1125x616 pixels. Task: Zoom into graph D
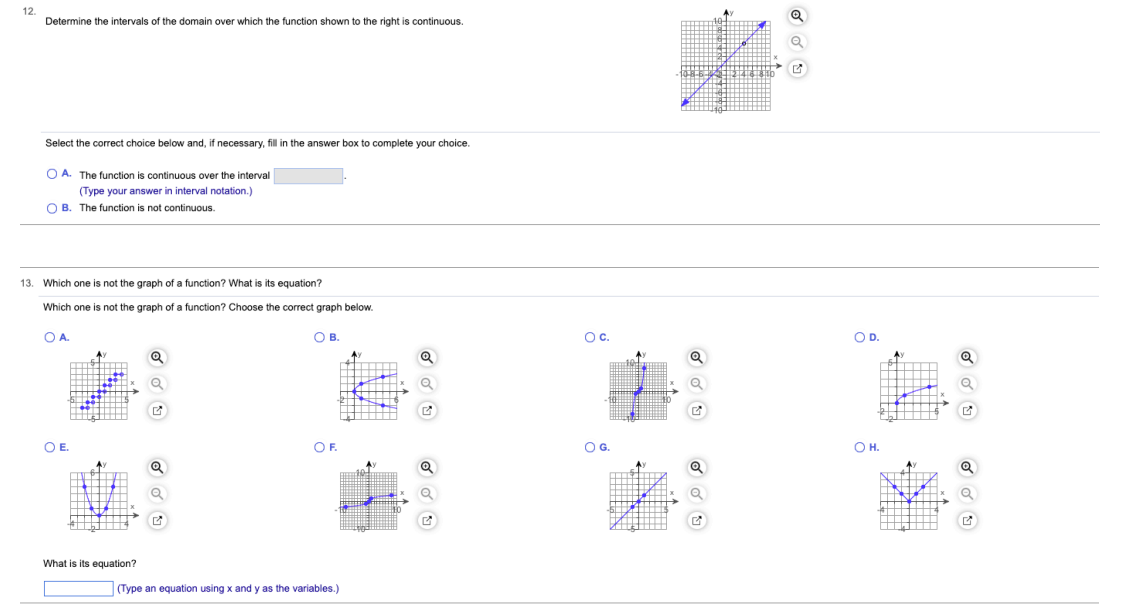(965, 357)
